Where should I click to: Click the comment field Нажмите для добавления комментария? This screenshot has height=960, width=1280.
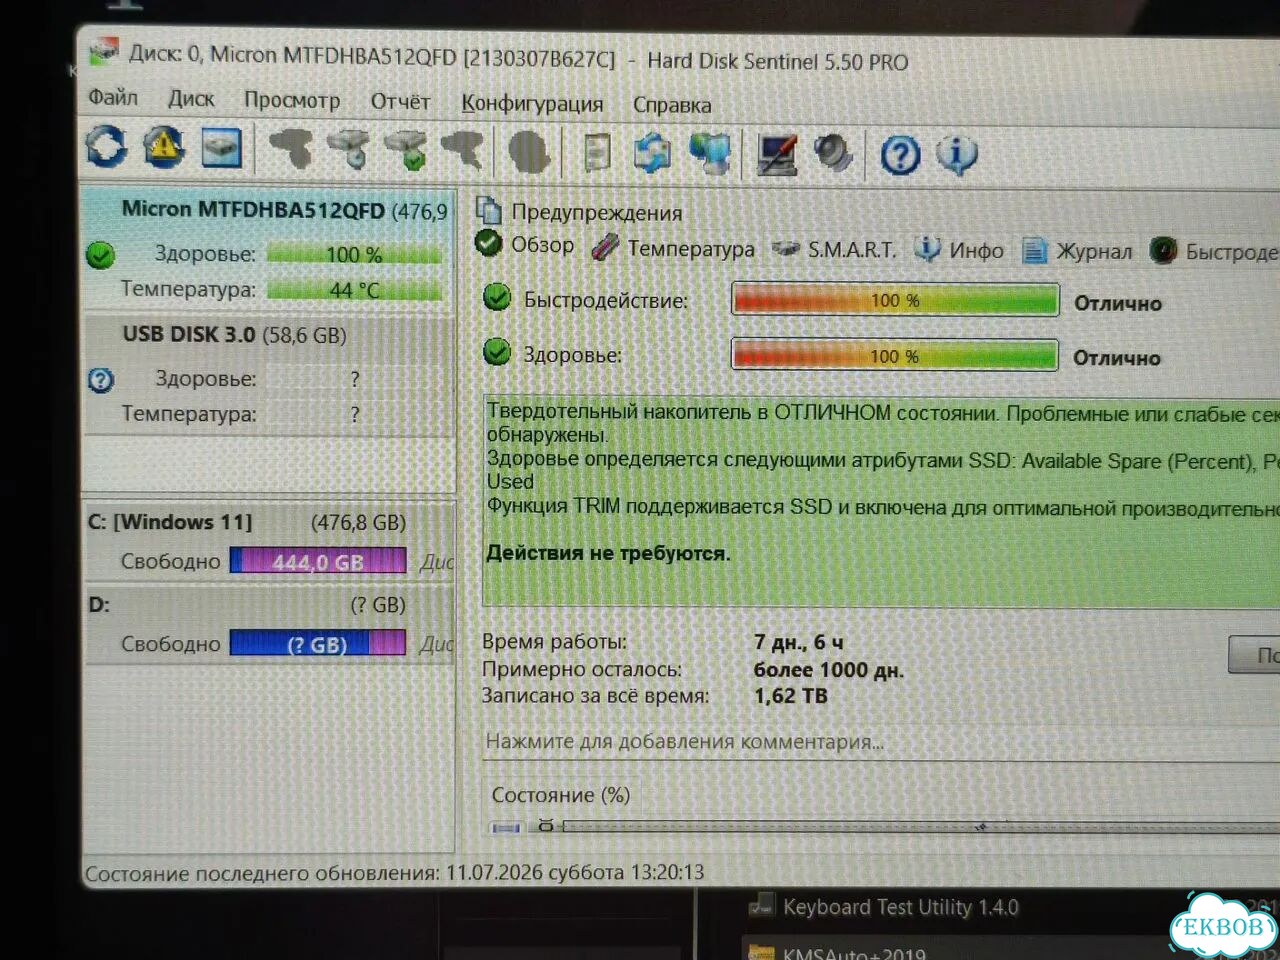click(x=880, y=742)
